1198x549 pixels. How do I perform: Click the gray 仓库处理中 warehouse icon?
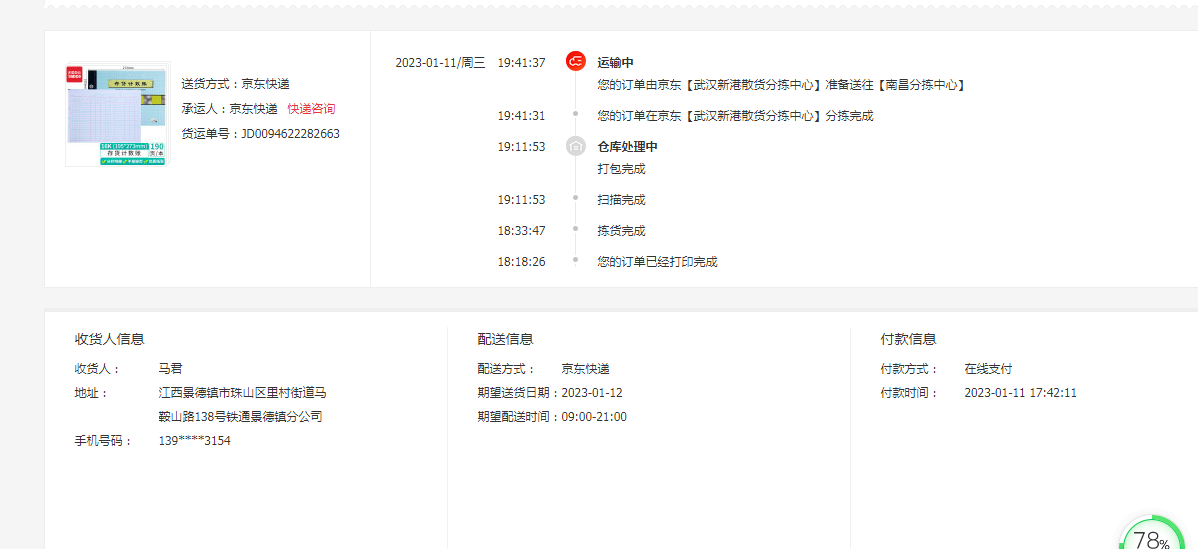point(575,146)
